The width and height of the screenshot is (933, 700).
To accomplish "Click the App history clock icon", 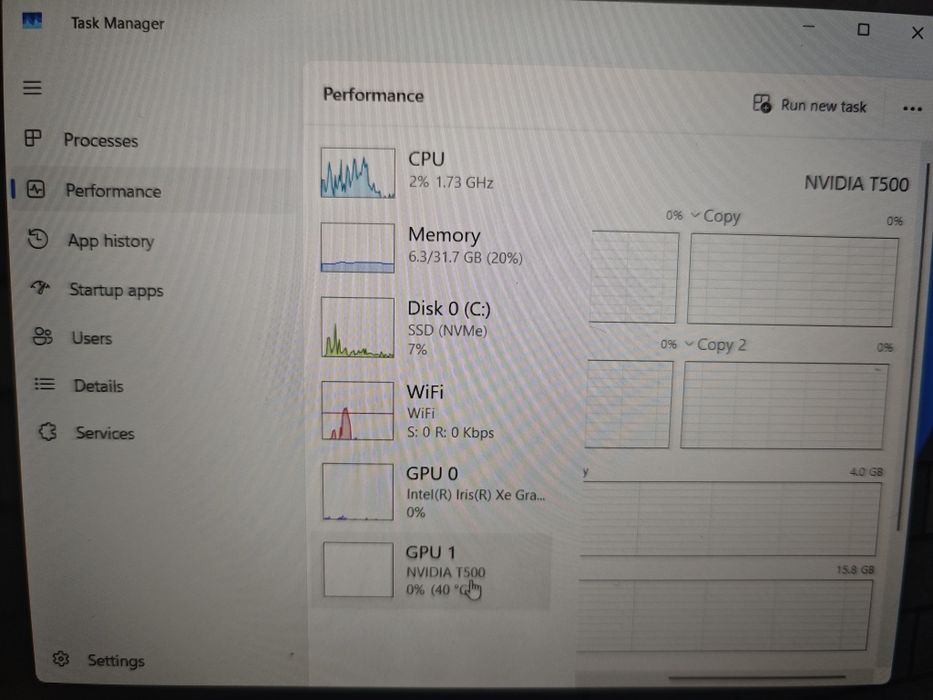I will 38,239.
